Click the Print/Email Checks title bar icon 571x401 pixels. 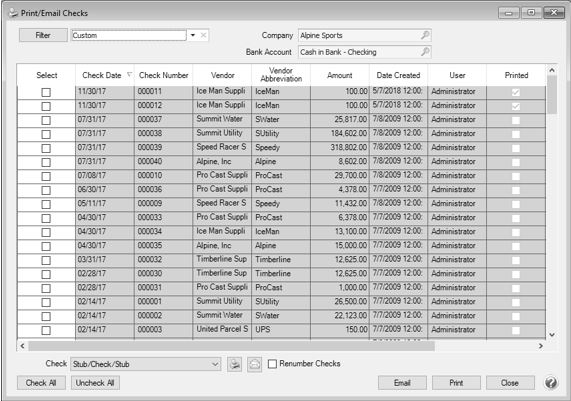click(x=13, y=13)
